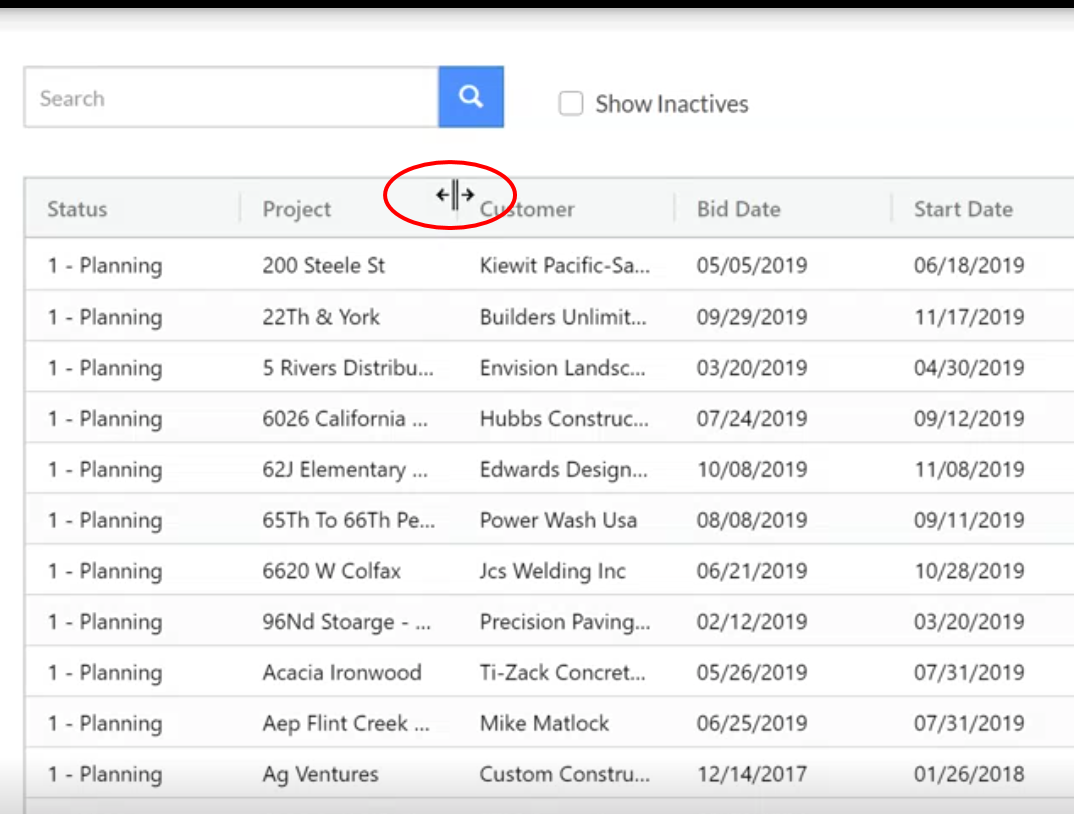
Task: Click customer Ti-Zack Concret...
Action: click(x=562, y=672)
